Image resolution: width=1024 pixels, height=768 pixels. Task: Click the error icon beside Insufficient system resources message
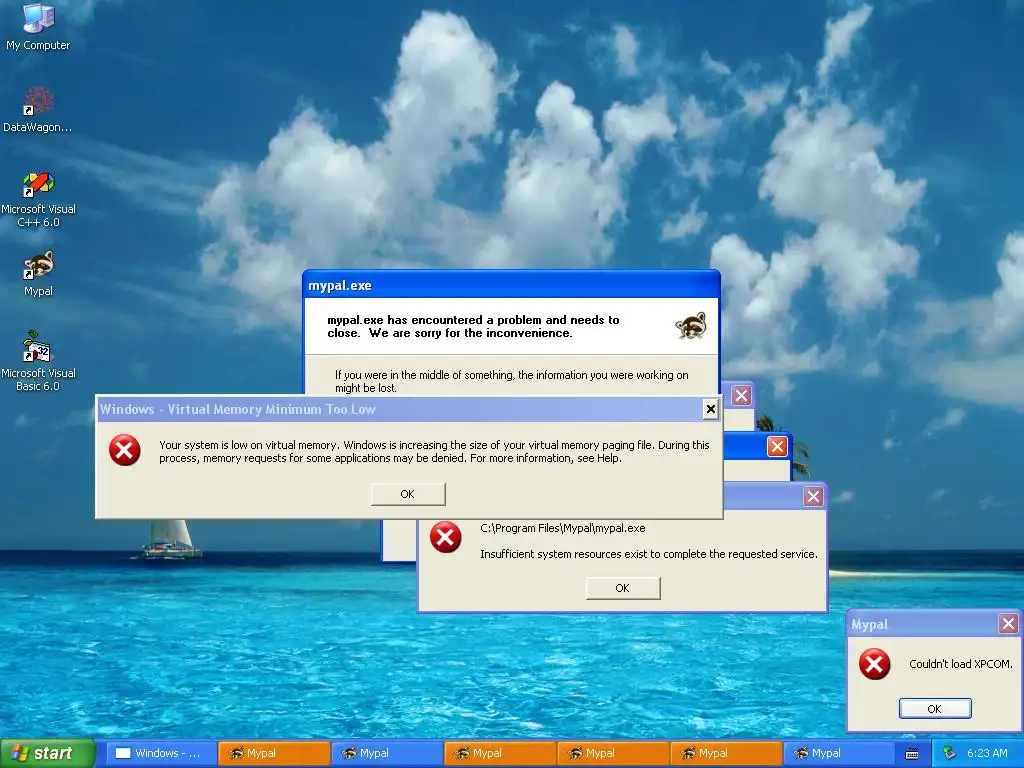[445, 537]
